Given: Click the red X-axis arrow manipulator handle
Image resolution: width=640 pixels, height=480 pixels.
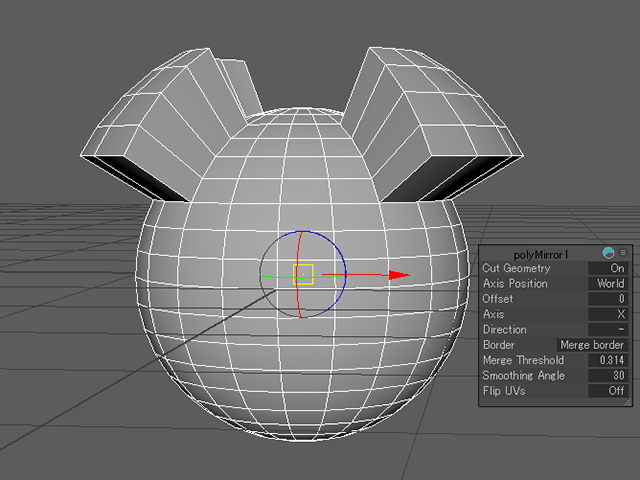Looking at the screenshot, I should tap(398, 275).
